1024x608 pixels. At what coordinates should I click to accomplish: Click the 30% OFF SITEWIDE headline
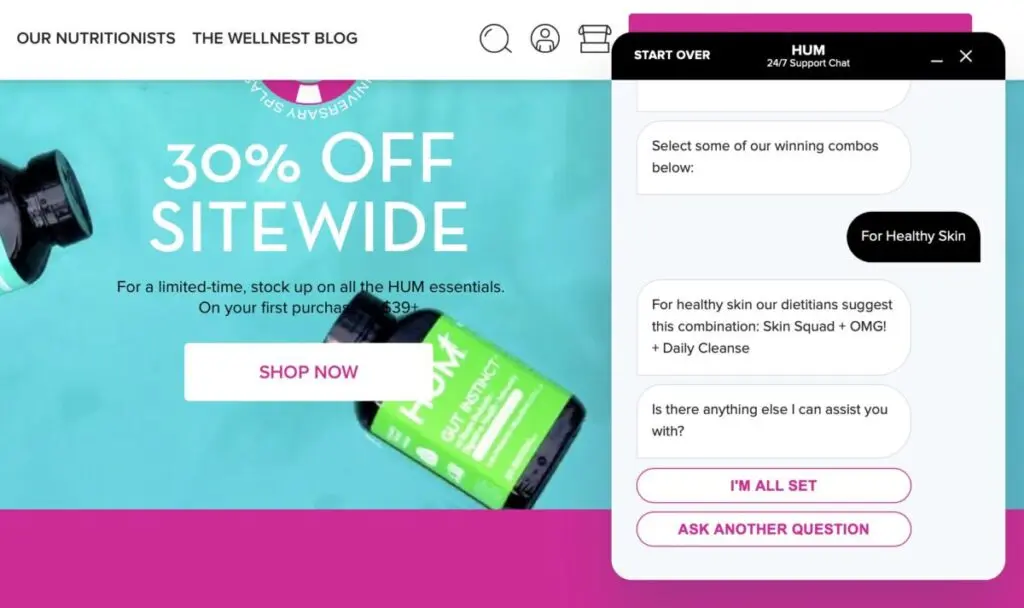point(308,193)
